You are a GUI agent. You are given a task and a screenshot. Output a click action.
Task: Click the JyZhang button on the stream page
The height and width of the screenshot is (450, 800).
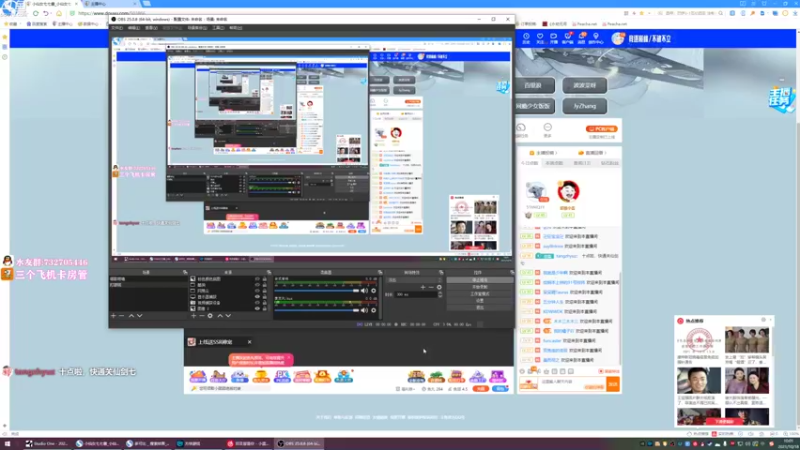coord(585,106)
